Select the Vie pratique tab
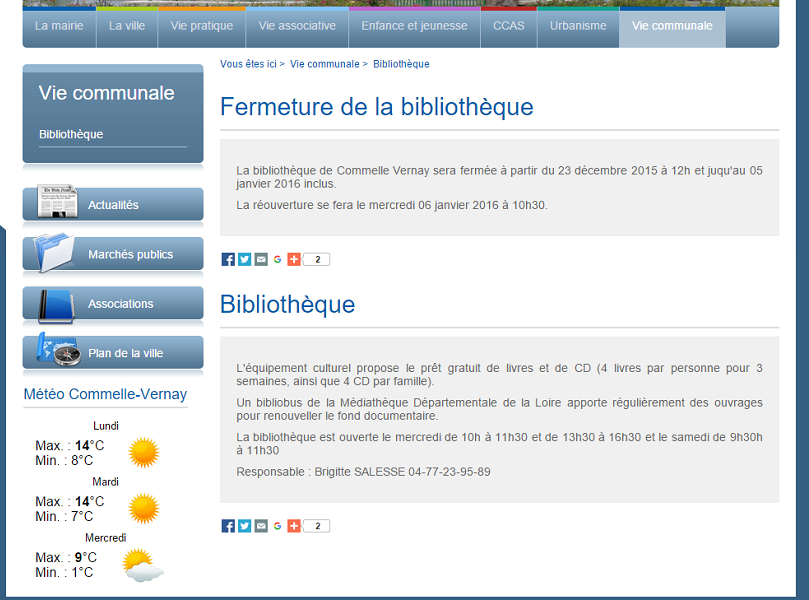The image size is (809, 600). coord(202,26)
